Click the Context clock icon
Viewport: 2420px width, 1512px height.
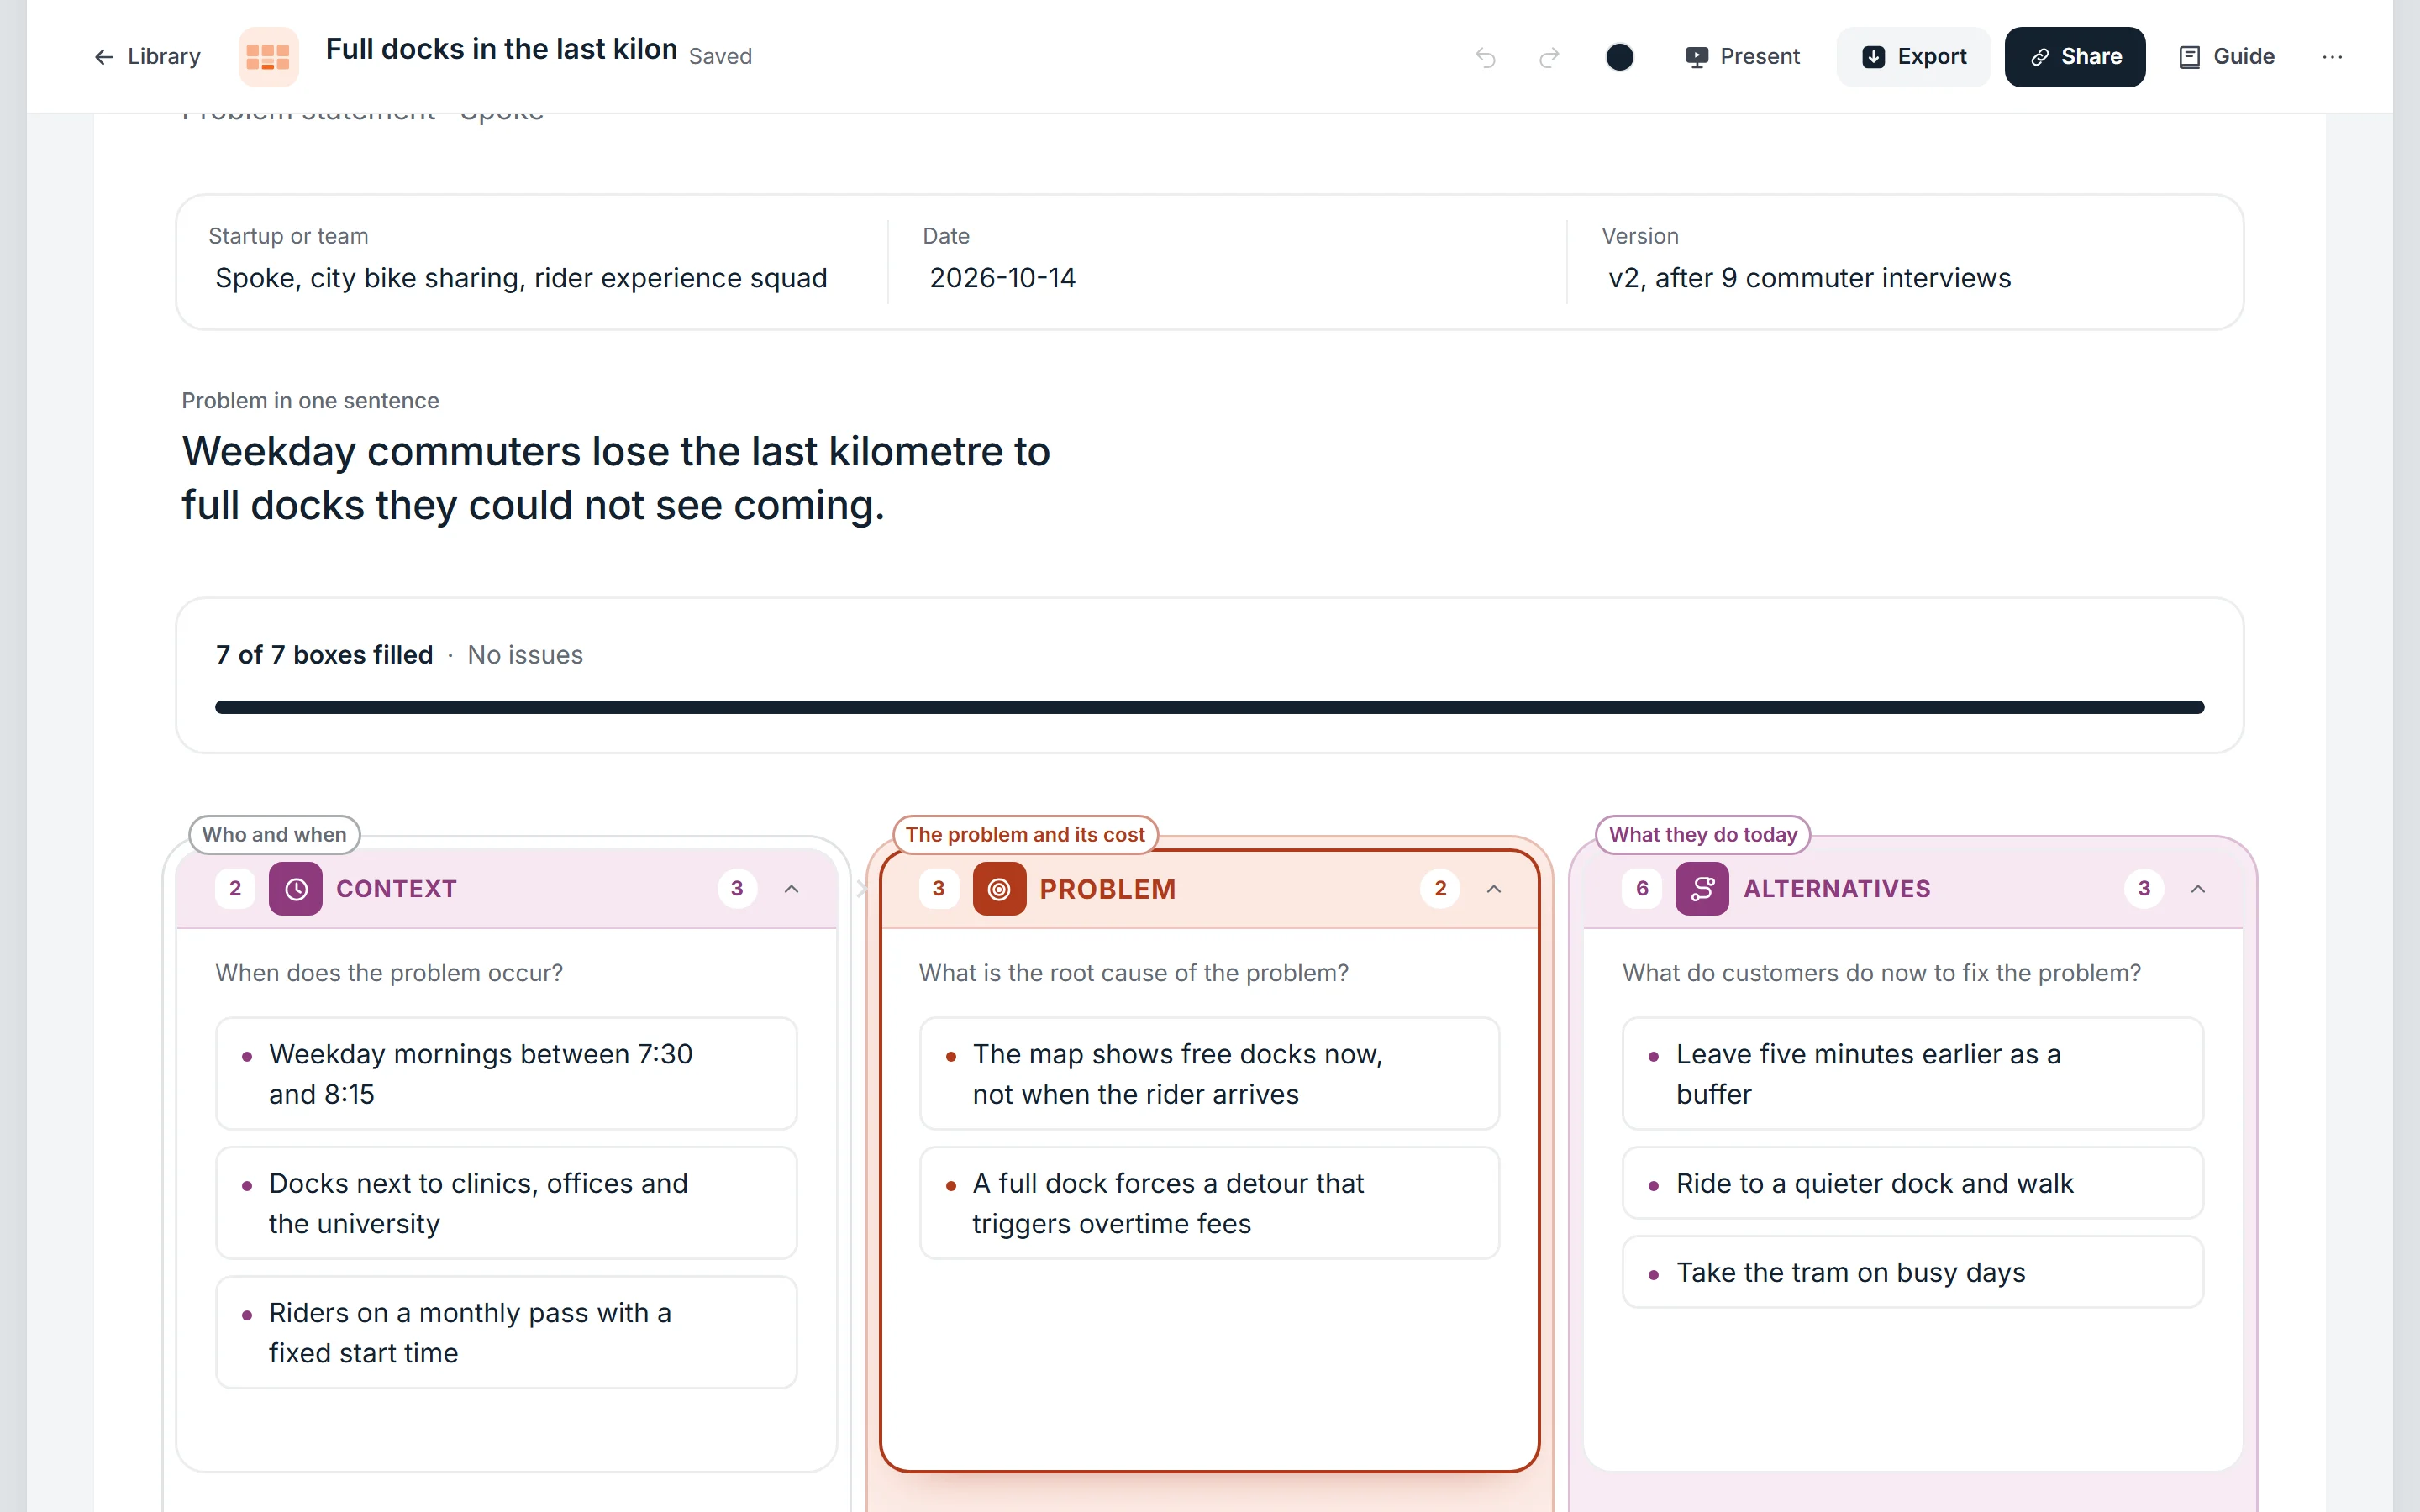[296, 889]
